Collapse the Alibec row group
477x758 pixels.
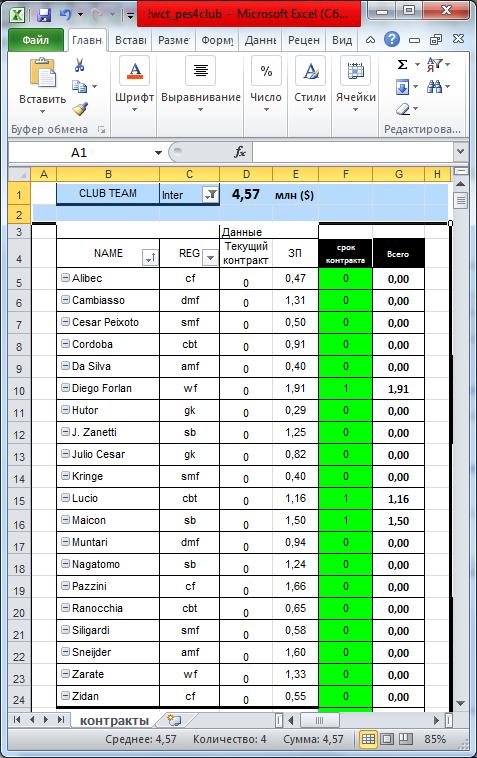pos(65,277)
